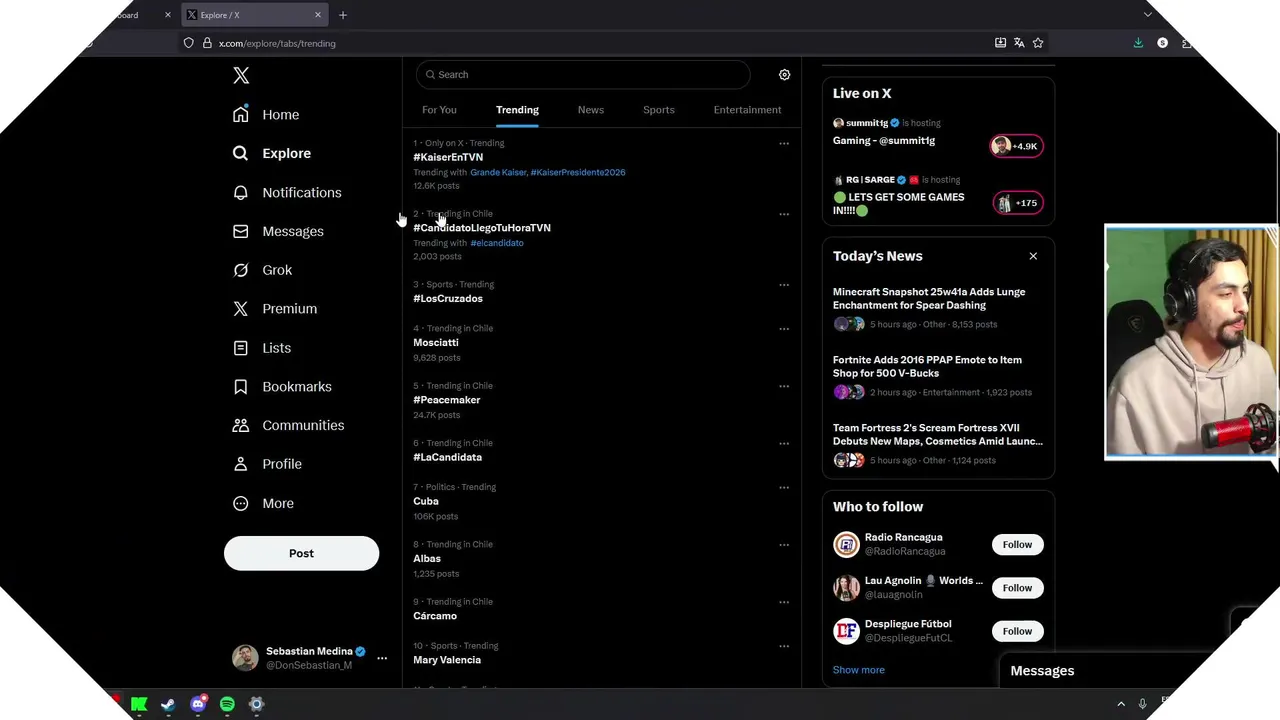Open more options for Cárcamo trend
Screen dimensions: 1280x720
pos(784,603)
